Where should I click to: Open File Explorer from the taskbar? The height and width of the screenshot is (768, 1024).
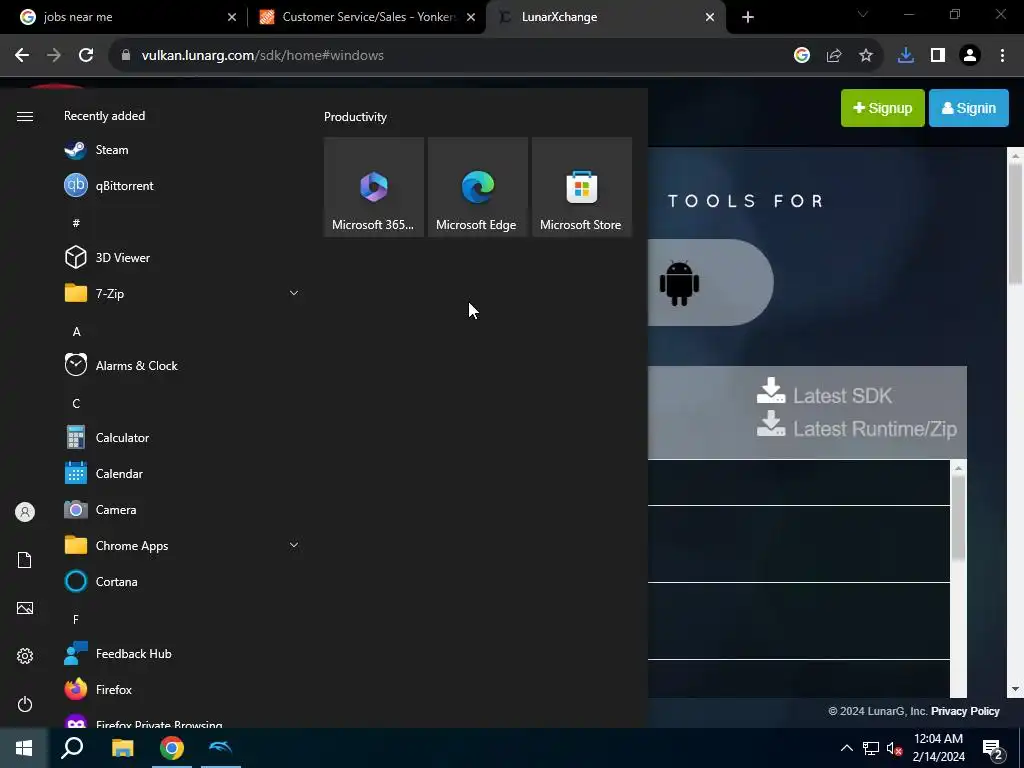tap(122, 748)
